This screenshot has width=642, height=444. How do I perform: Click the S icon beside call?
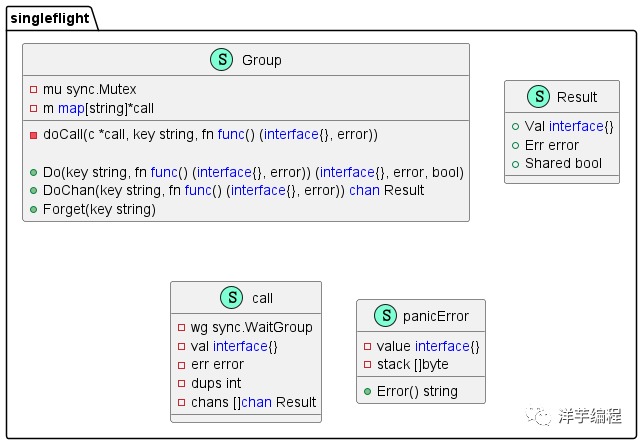(x=231, y=298)
